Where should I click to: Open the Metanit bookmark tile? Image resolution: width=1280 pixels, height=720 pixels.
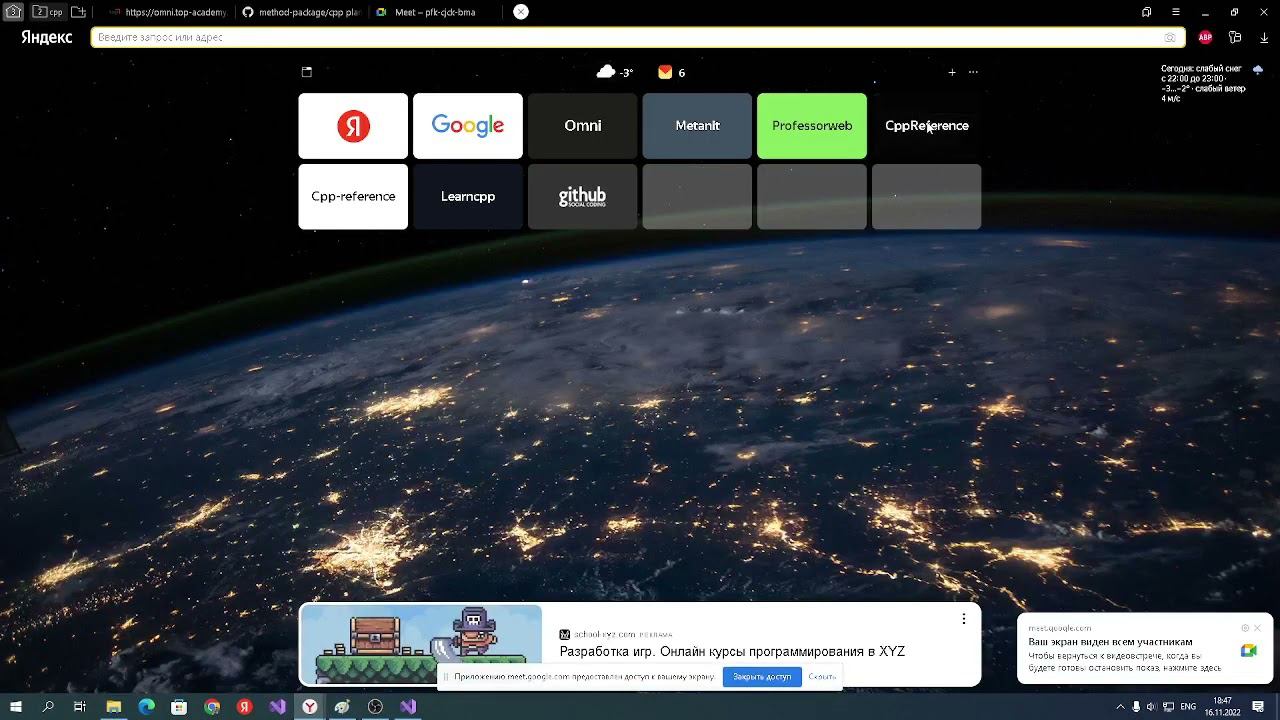[697, 126]
